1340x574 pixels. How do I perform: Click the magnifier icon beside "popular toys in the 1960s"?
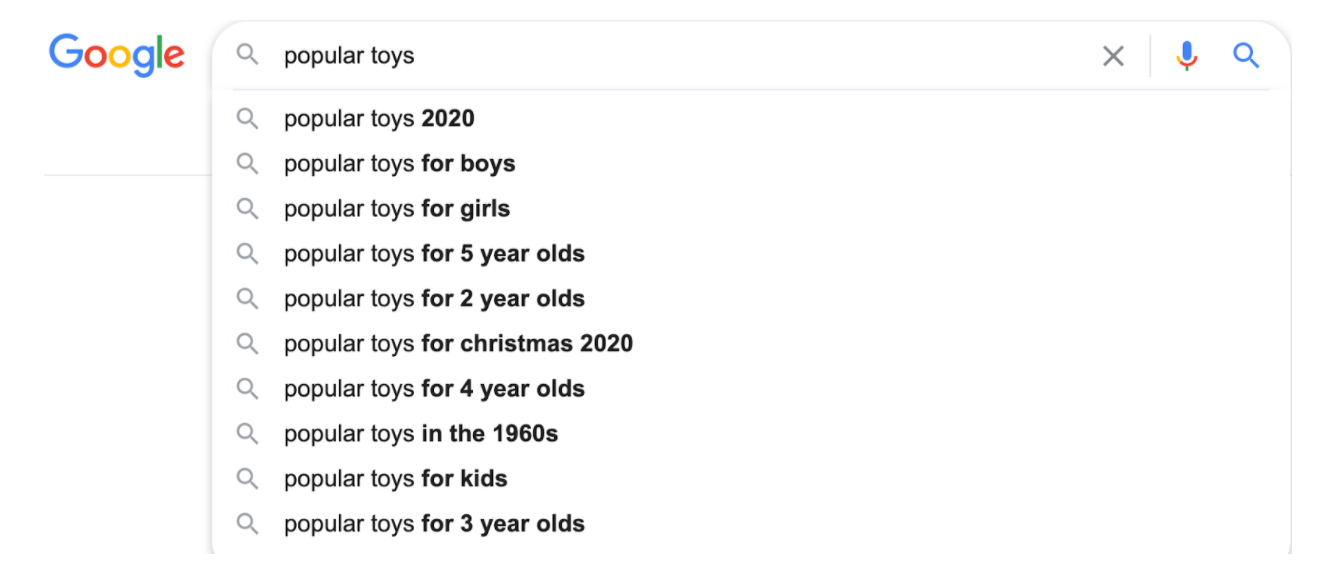point(247,434)
